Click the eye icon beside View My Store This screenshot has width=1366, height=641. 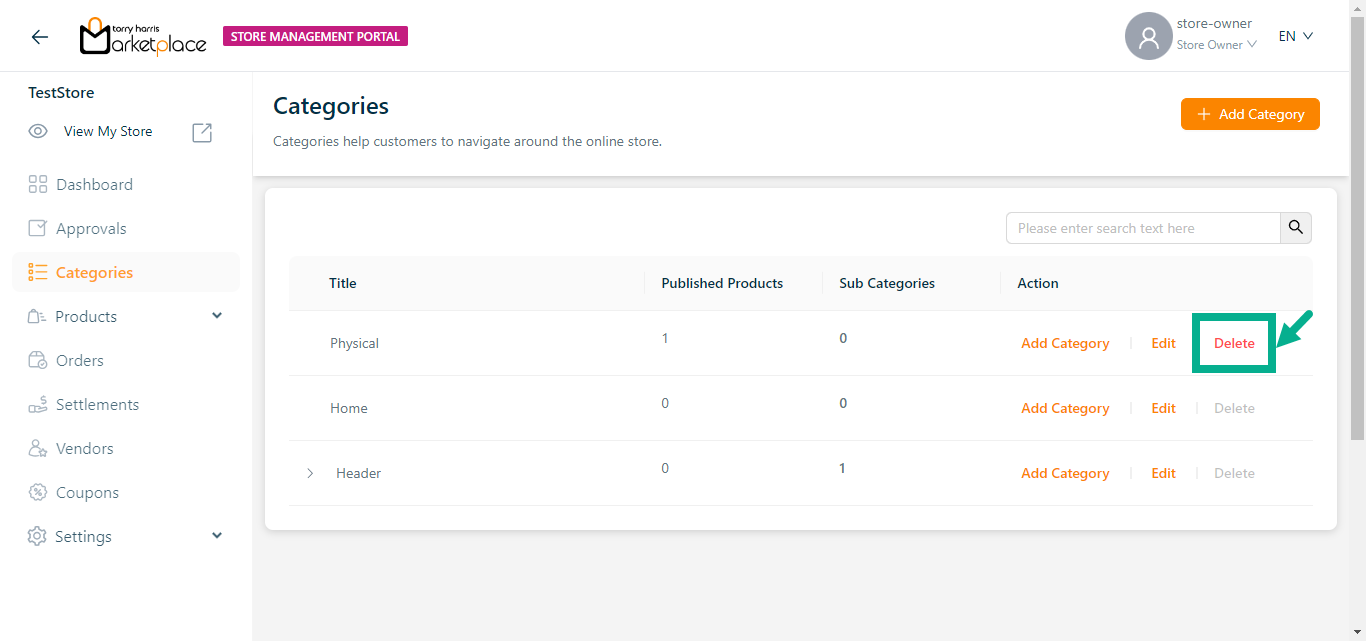point(38,132)
